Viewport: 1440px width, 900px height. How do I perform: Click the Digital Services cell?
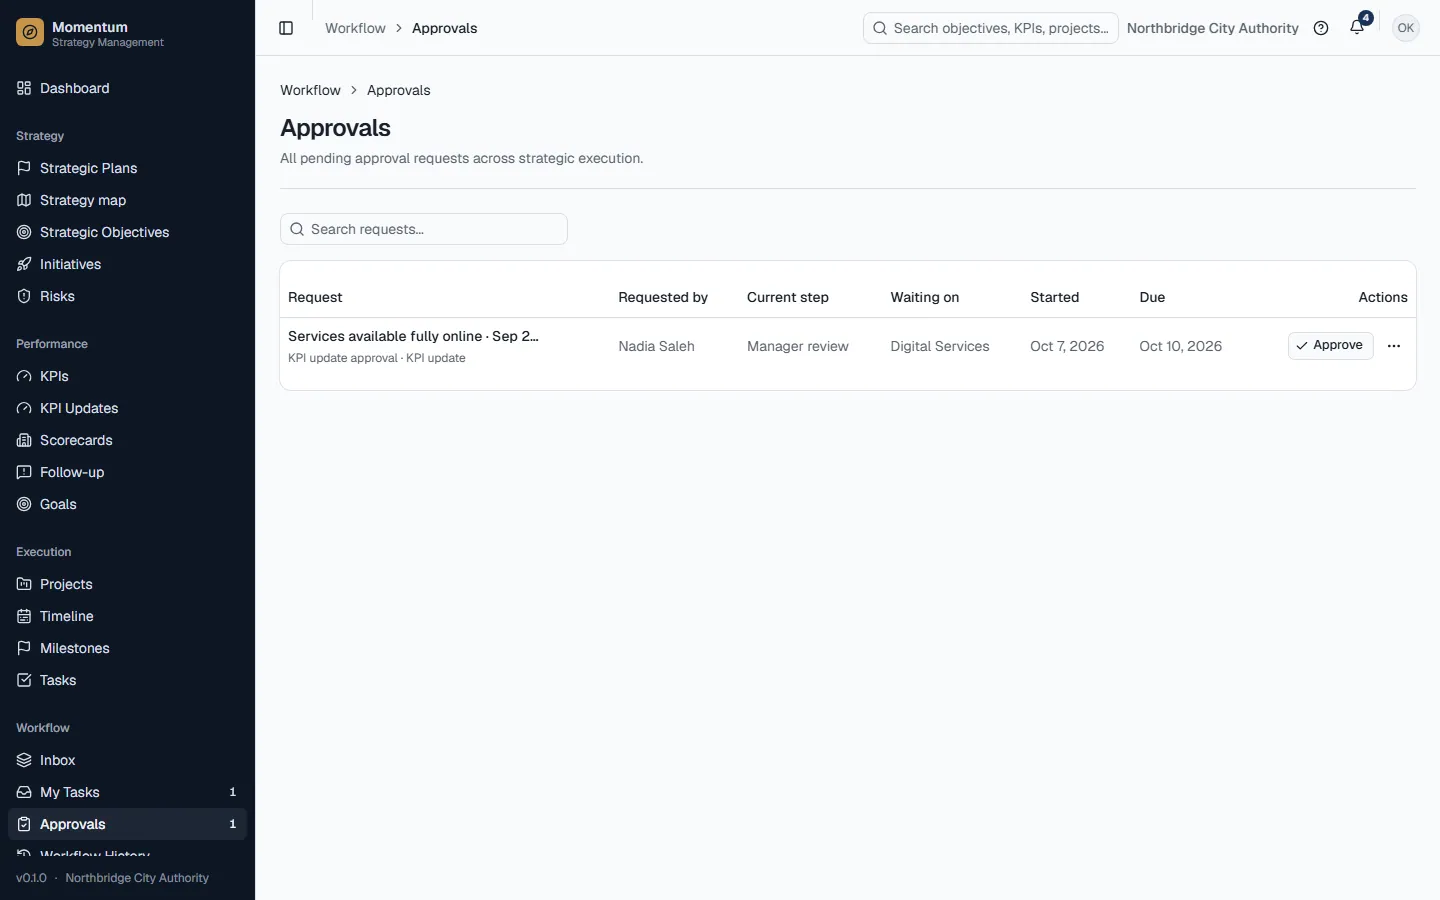pos(939,346)
